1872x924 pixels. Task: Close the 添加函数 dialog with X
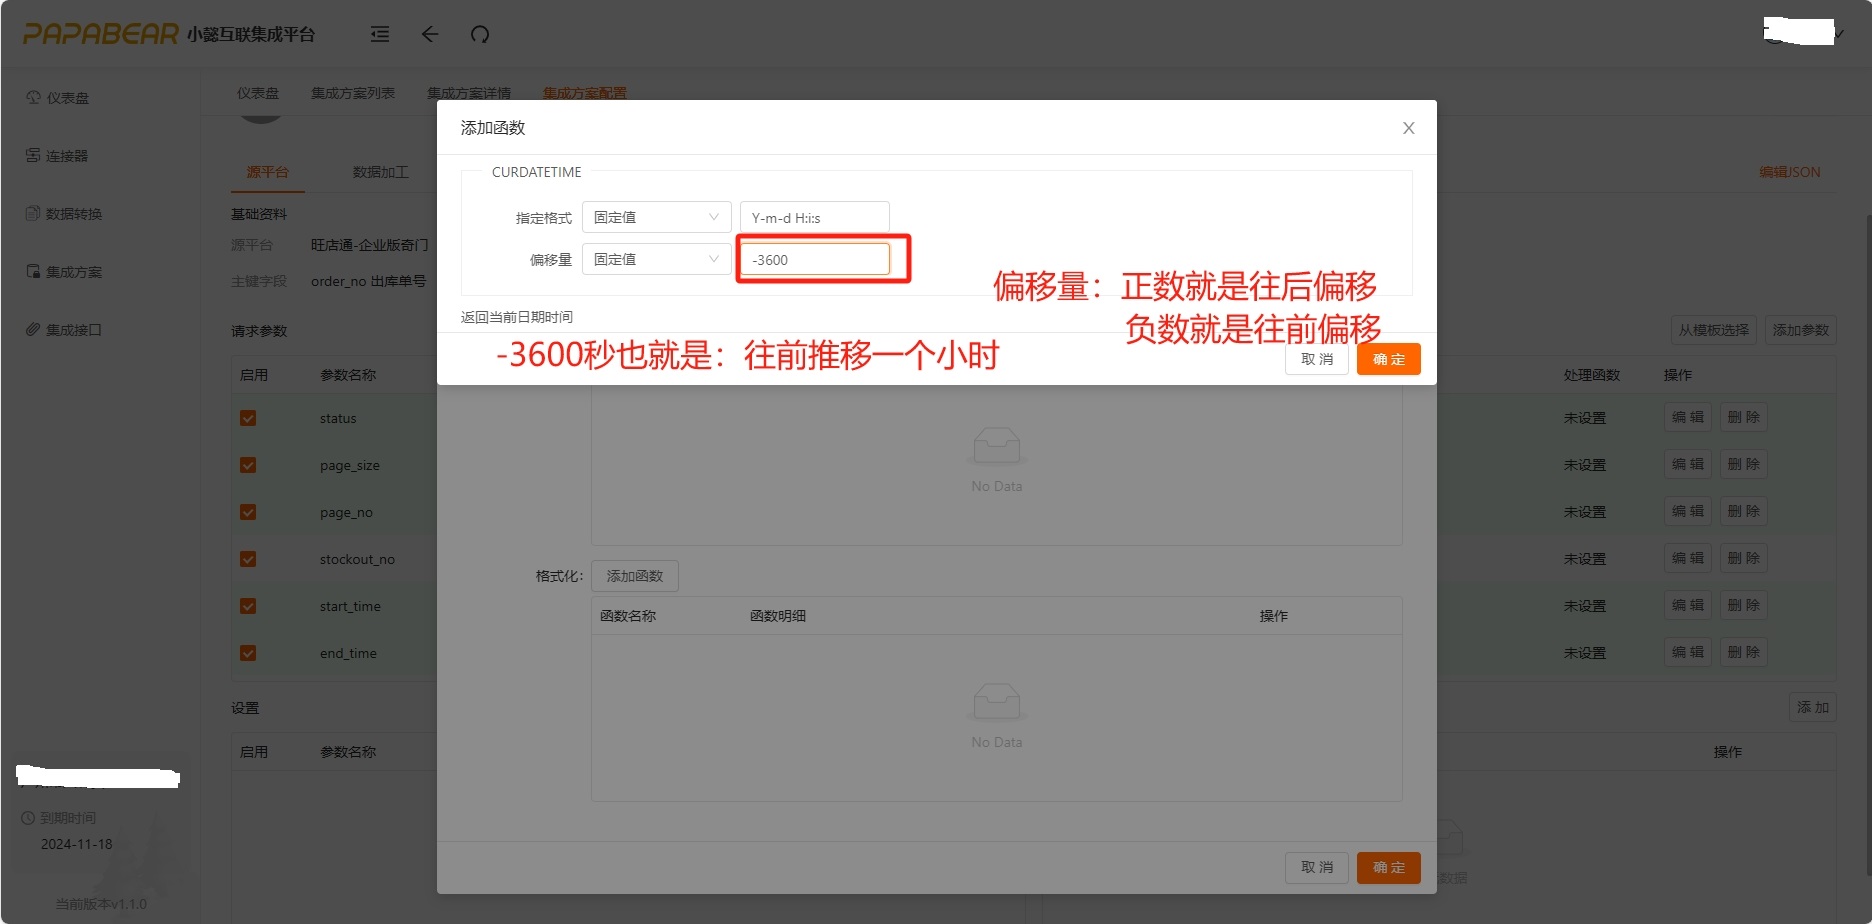coord(1408,128)
